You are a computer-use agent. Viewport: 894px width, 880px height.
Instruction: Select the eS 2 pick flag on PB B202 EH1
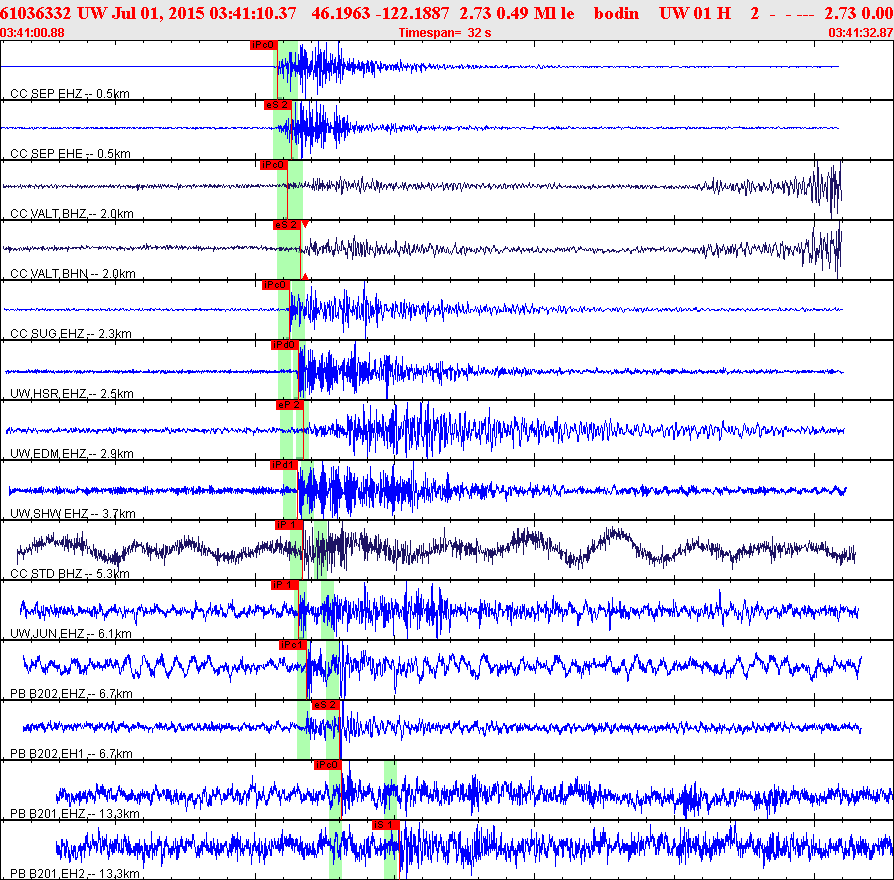[326, 705]
